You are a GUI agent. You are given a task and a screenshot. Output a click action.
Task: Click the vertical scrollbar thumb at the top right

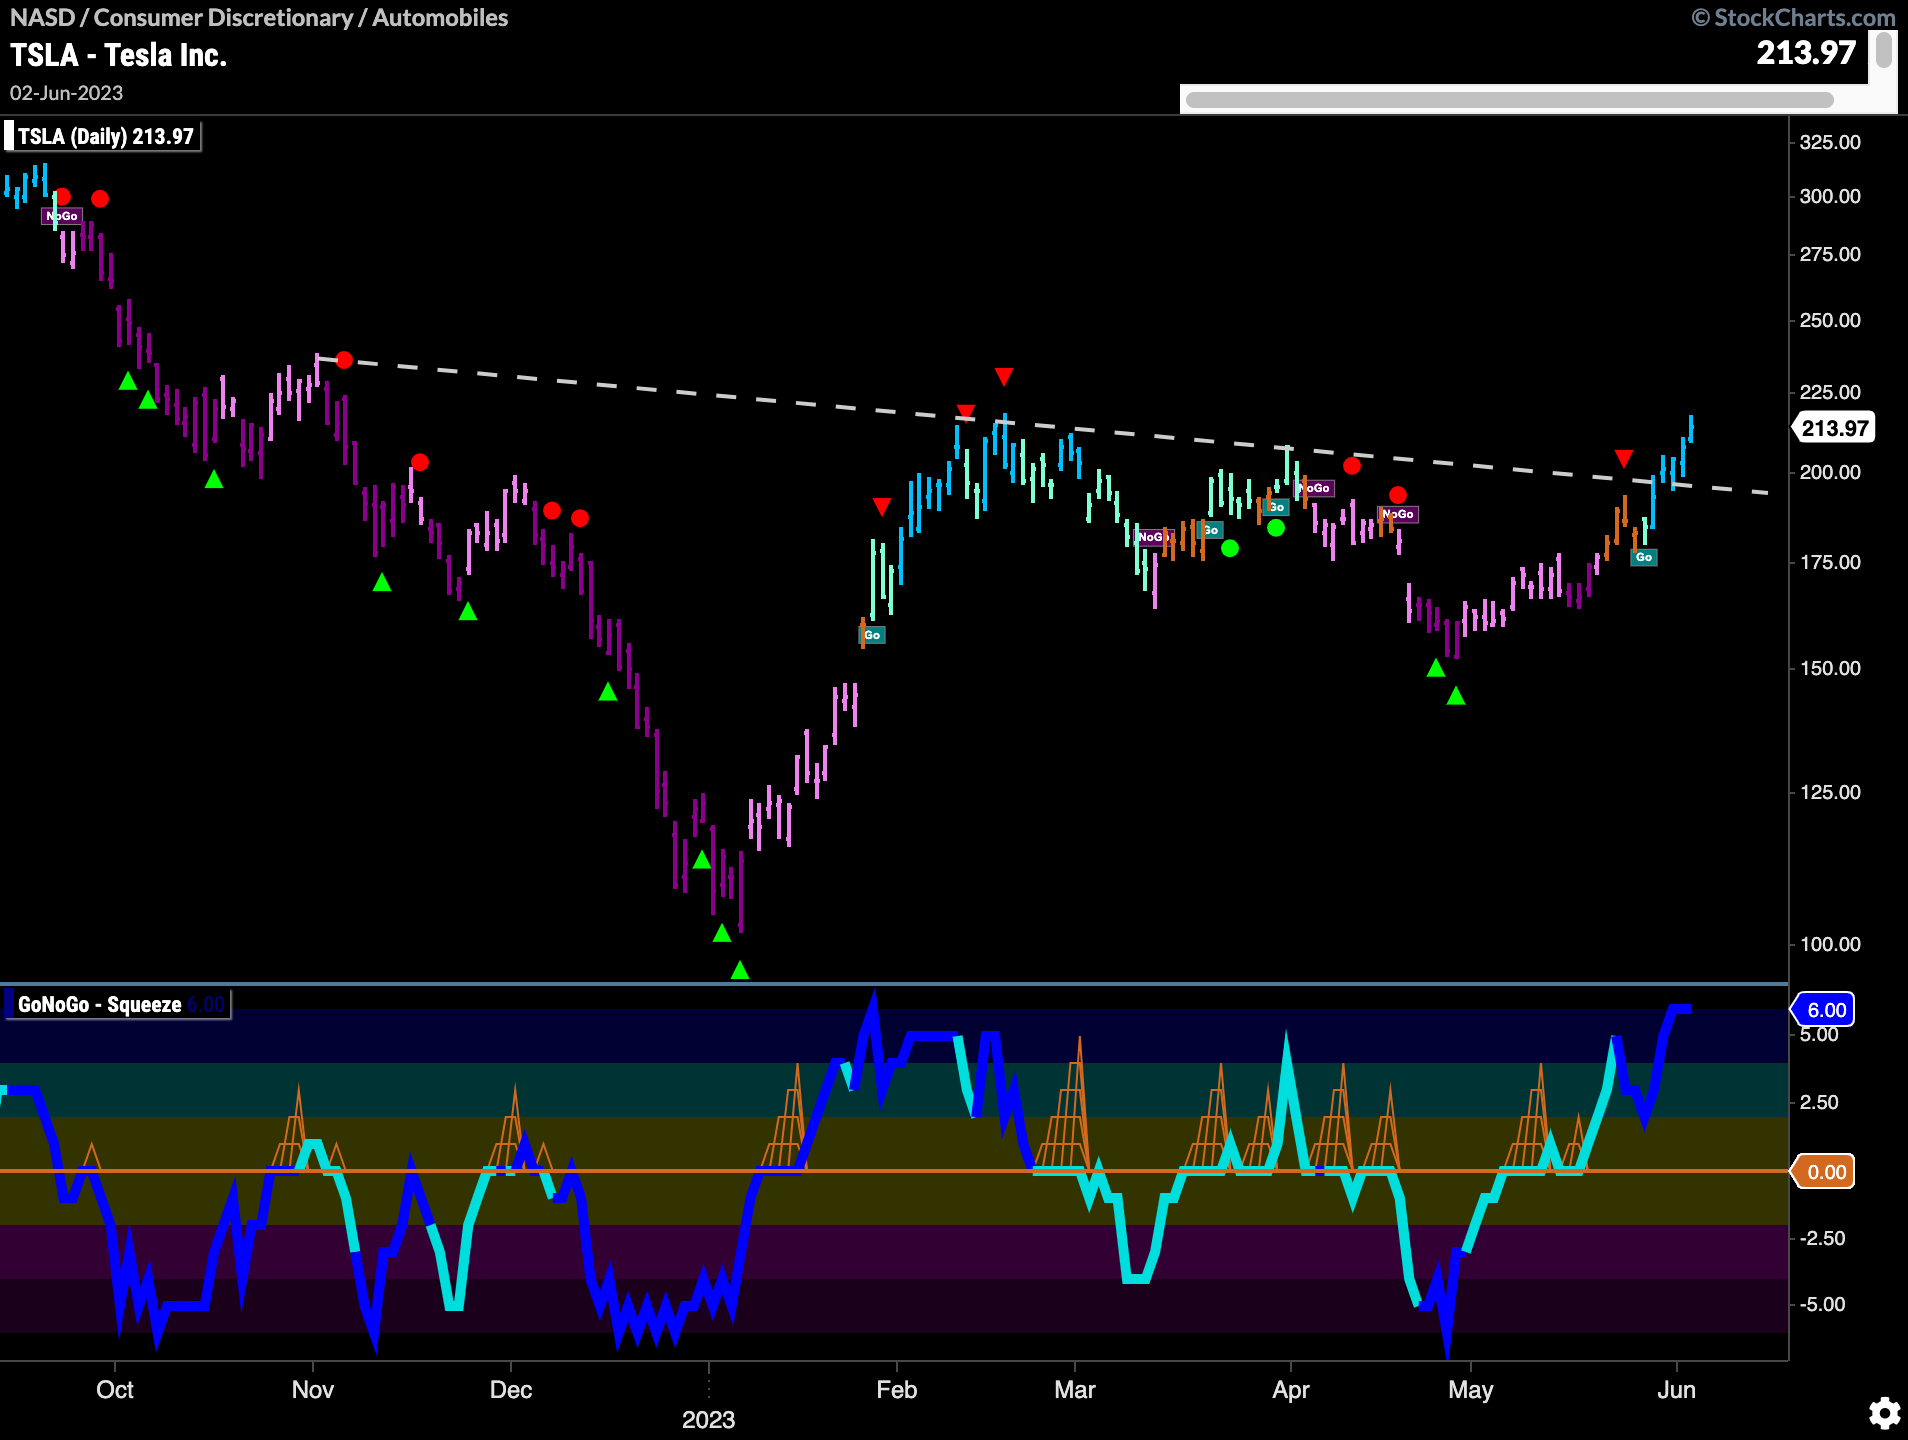1884,50
